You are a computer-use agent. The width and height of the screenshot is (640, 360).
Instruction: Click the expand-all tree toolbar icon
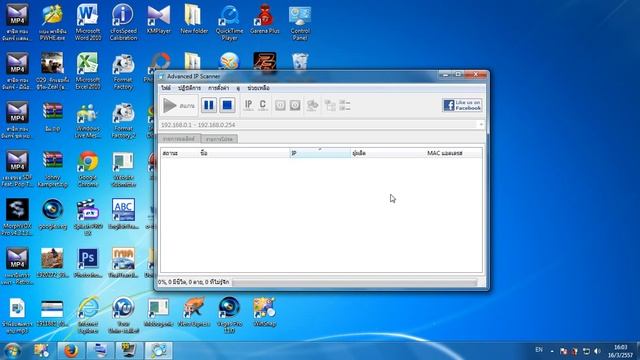click(x=330, y=105)
